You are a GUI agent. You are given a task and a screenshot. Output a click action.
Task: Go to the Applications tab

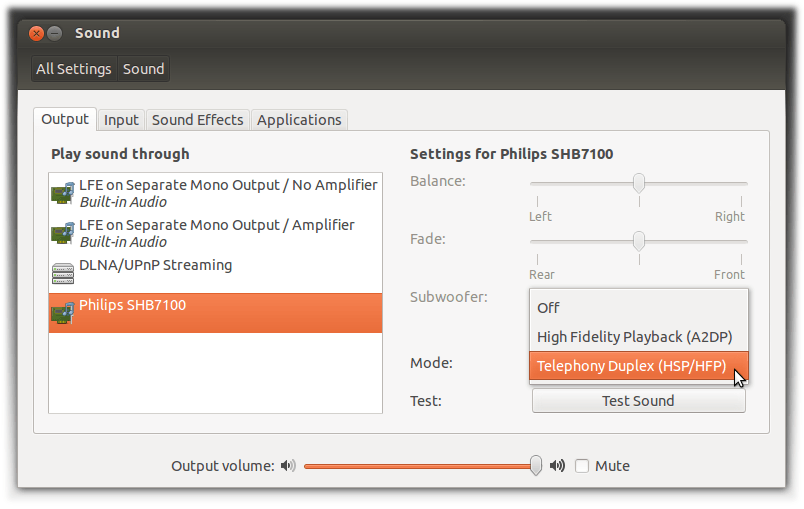click(x=299, y=120)
